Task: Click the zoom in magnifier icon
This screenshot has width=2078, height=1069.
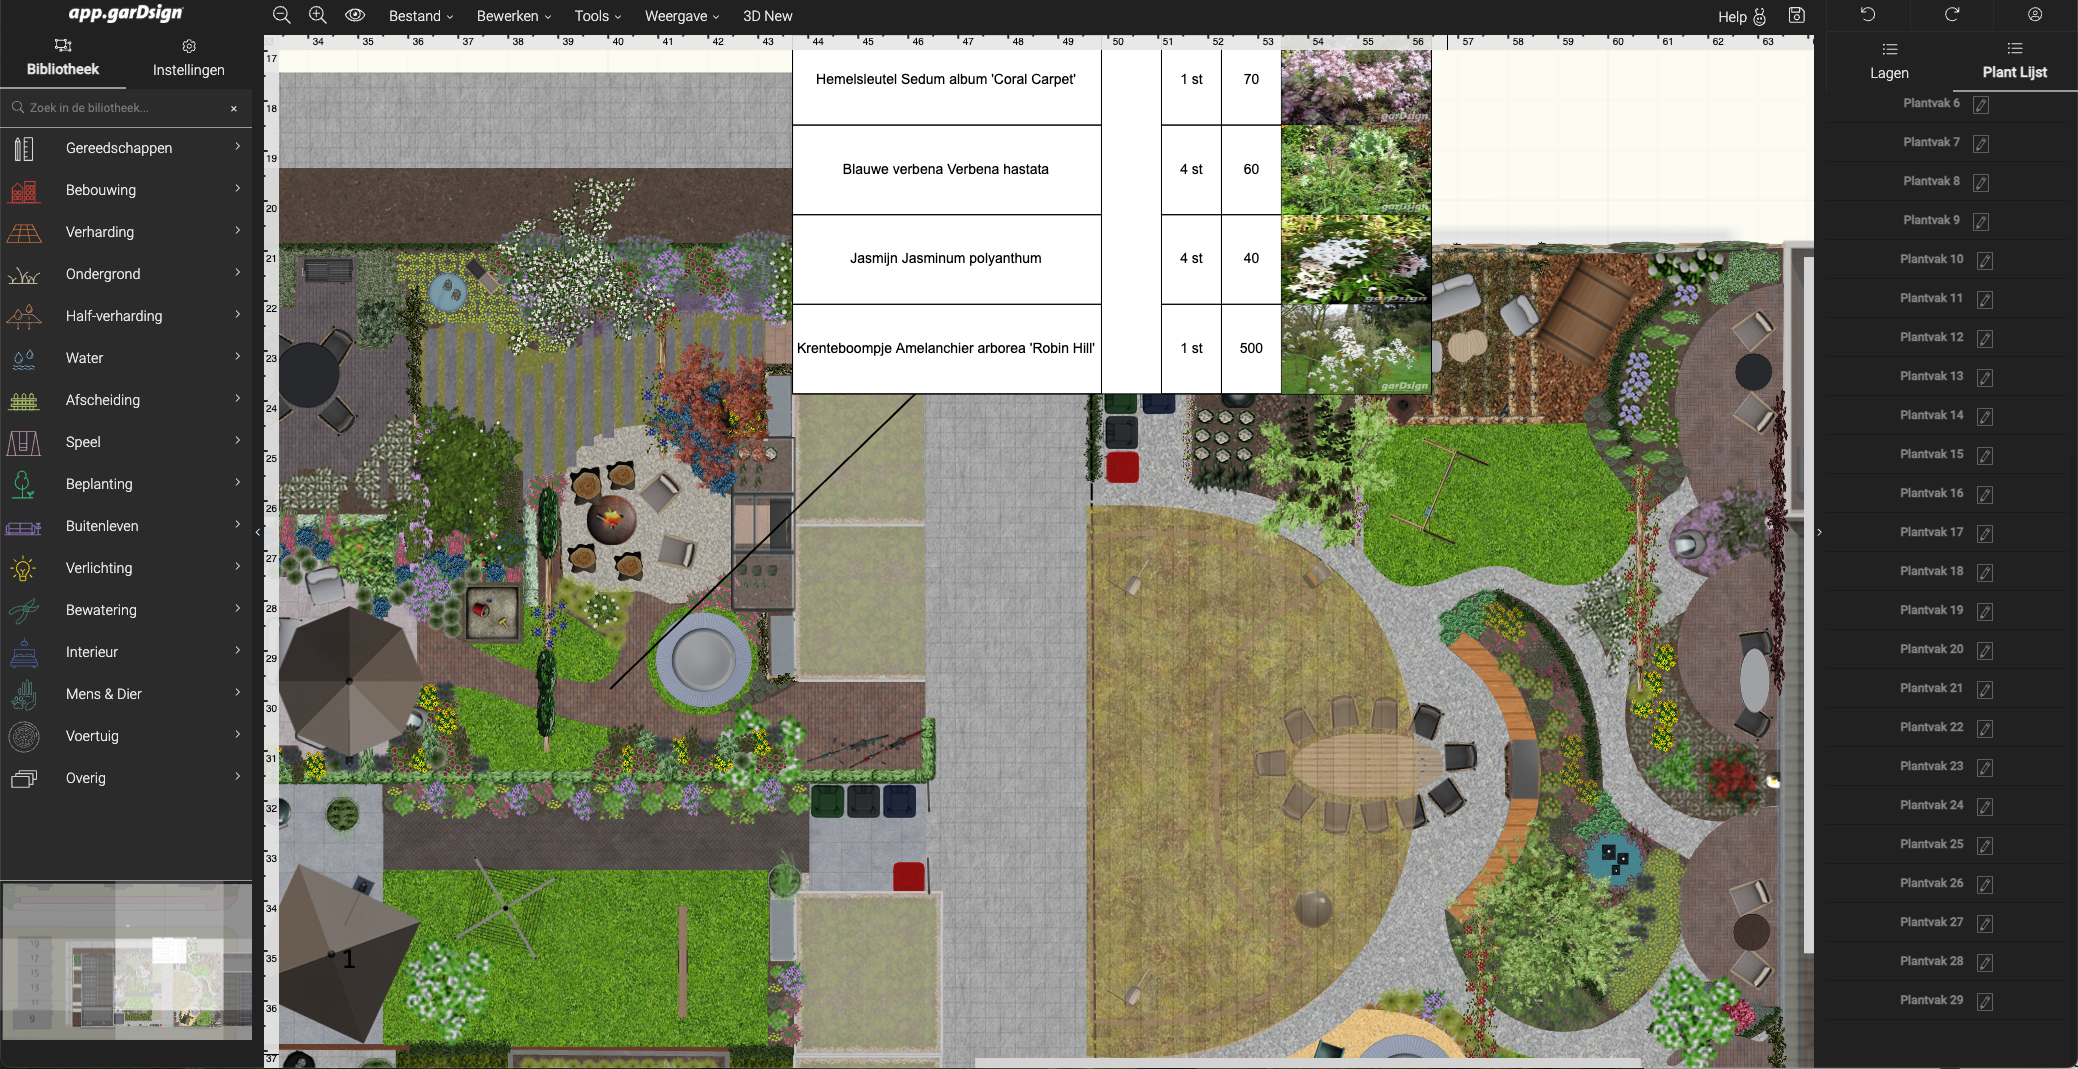Action: click(318, 15)
